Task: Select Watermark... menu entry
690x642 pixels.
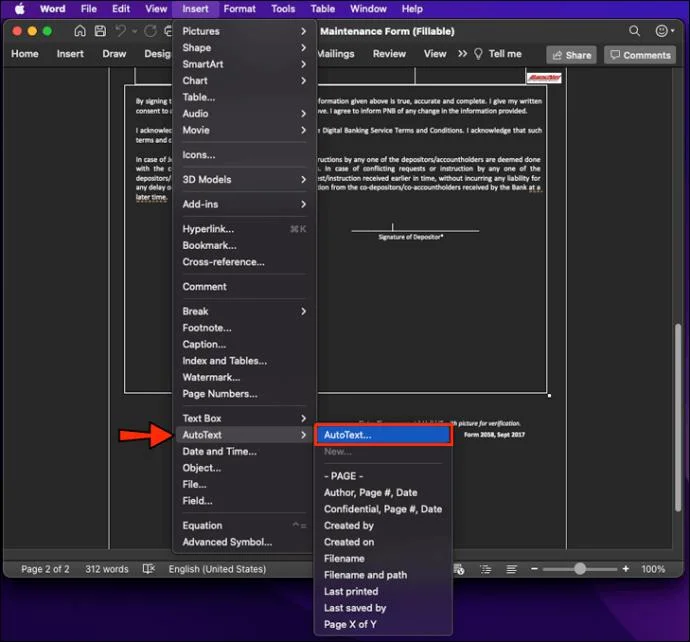Action: coord(244,377)
